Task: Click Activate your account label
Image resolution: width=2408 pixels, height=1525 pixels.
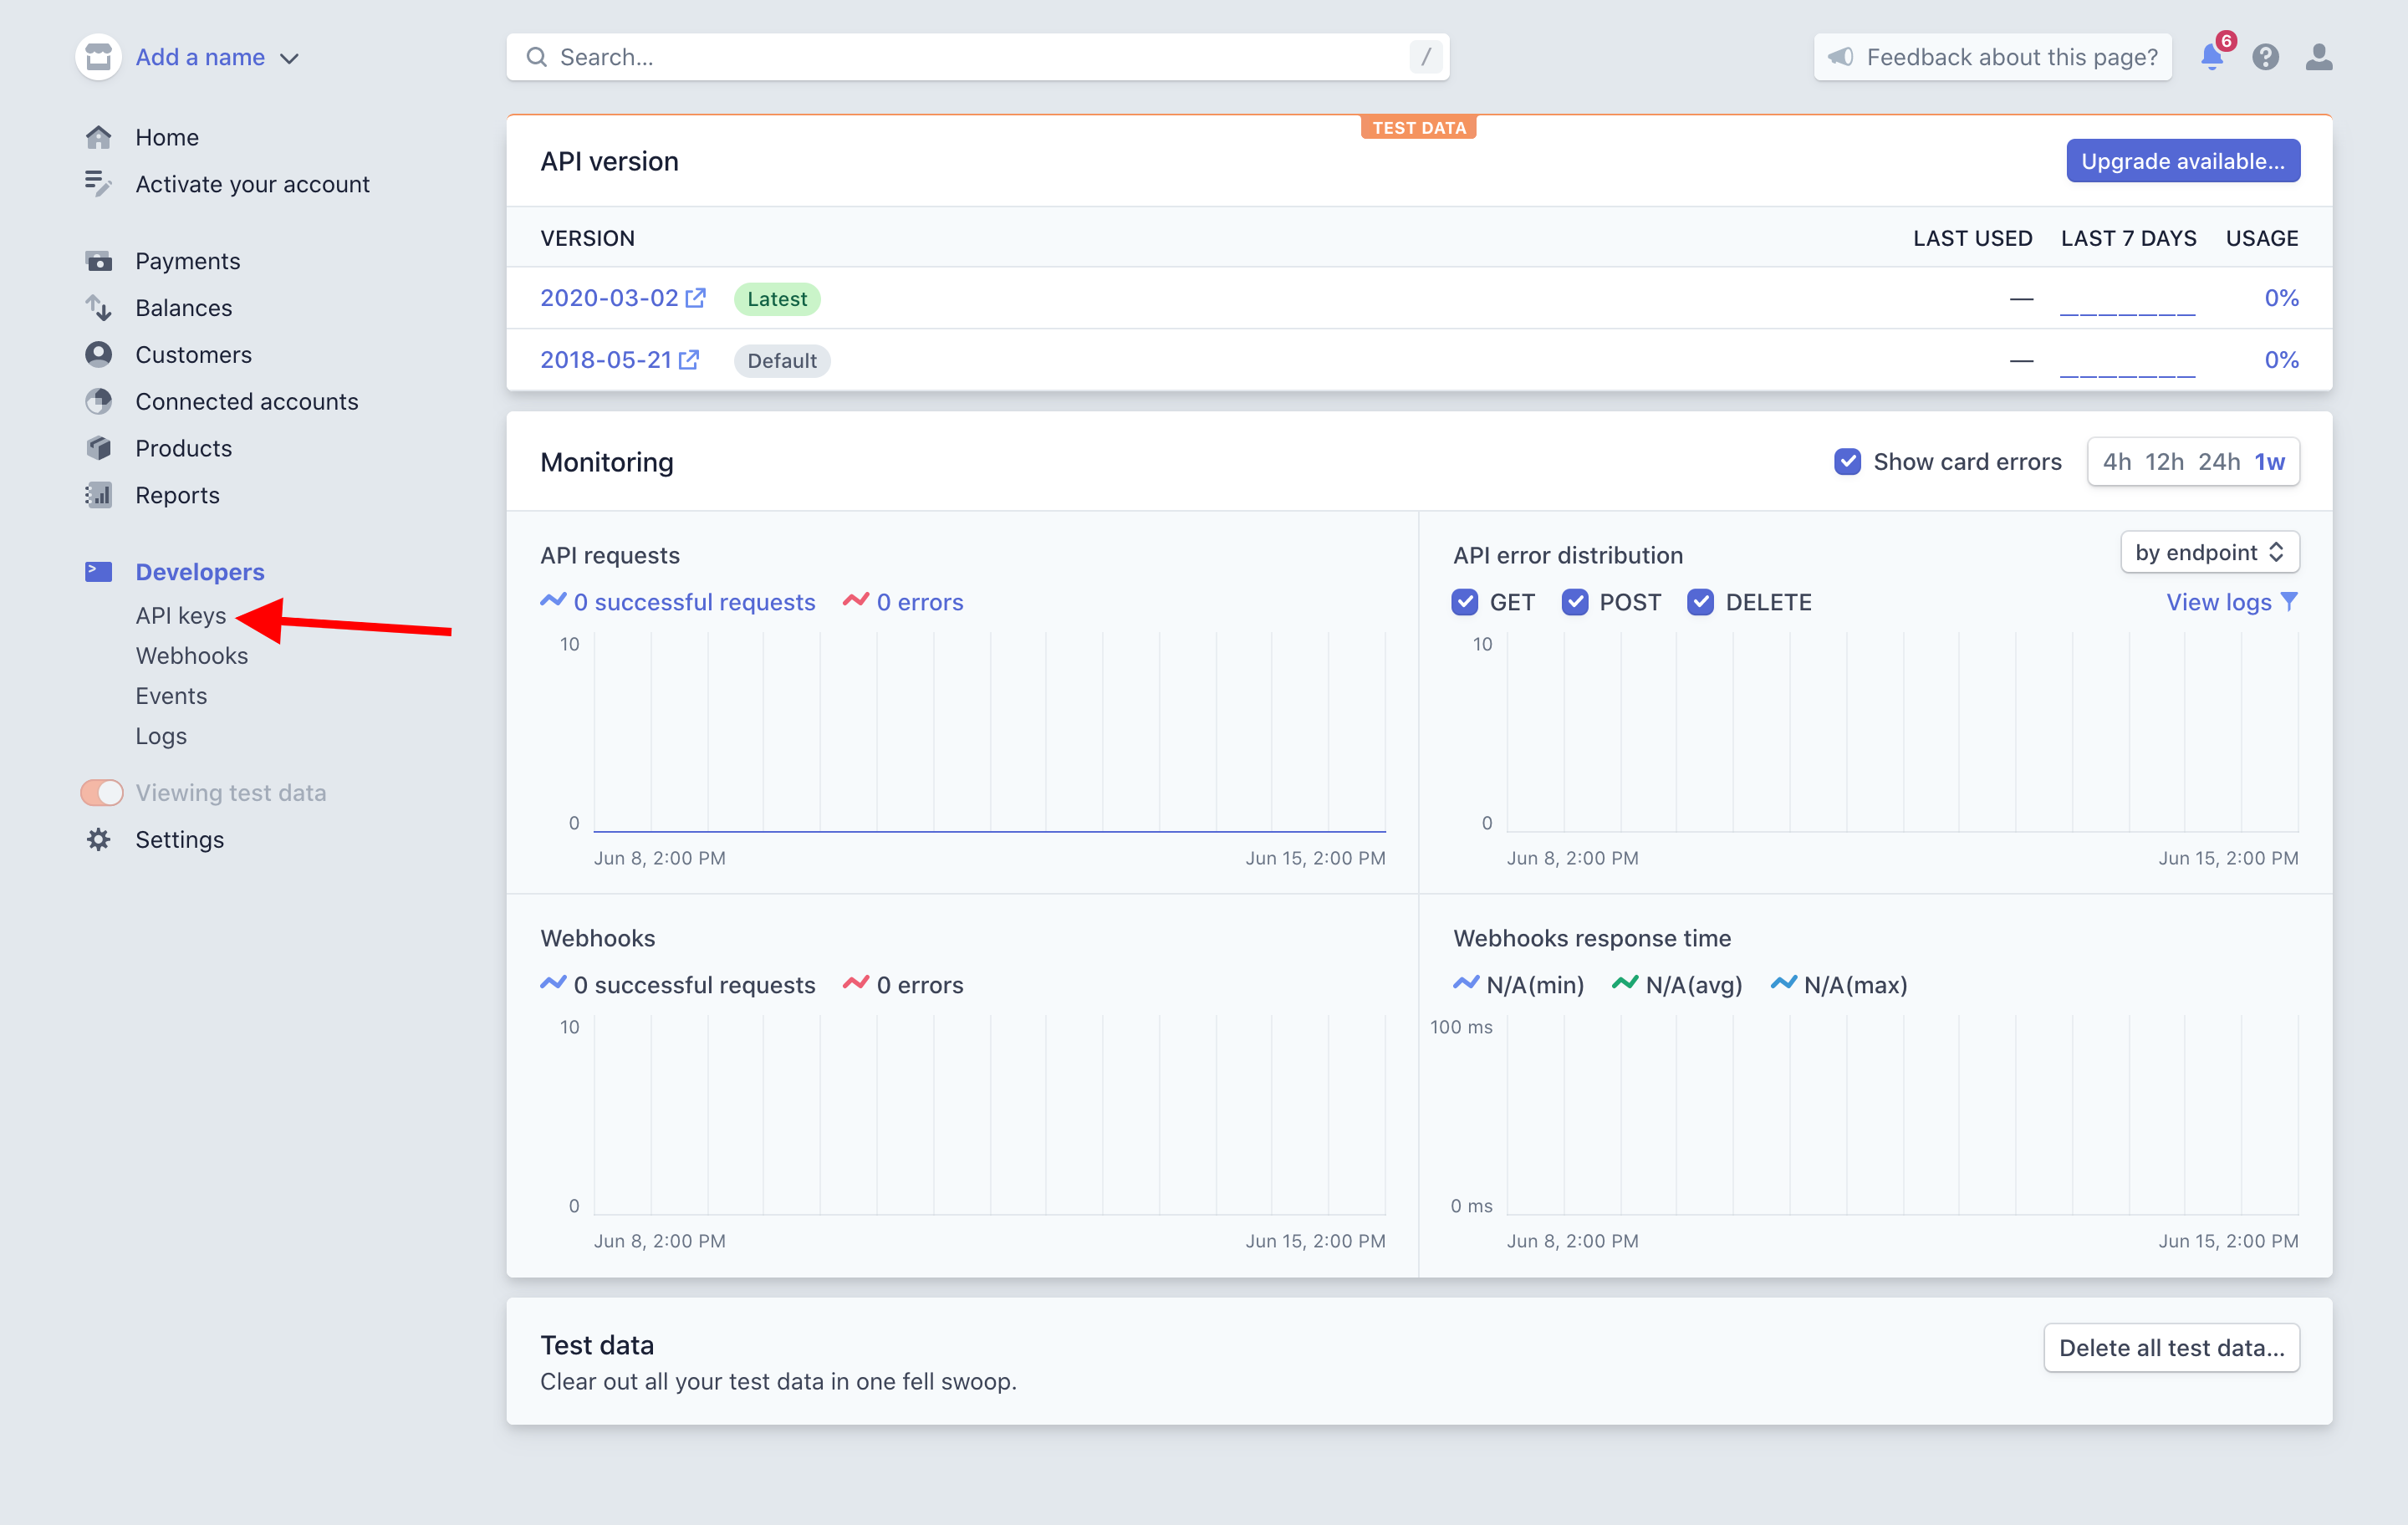Action: [252, 184]
